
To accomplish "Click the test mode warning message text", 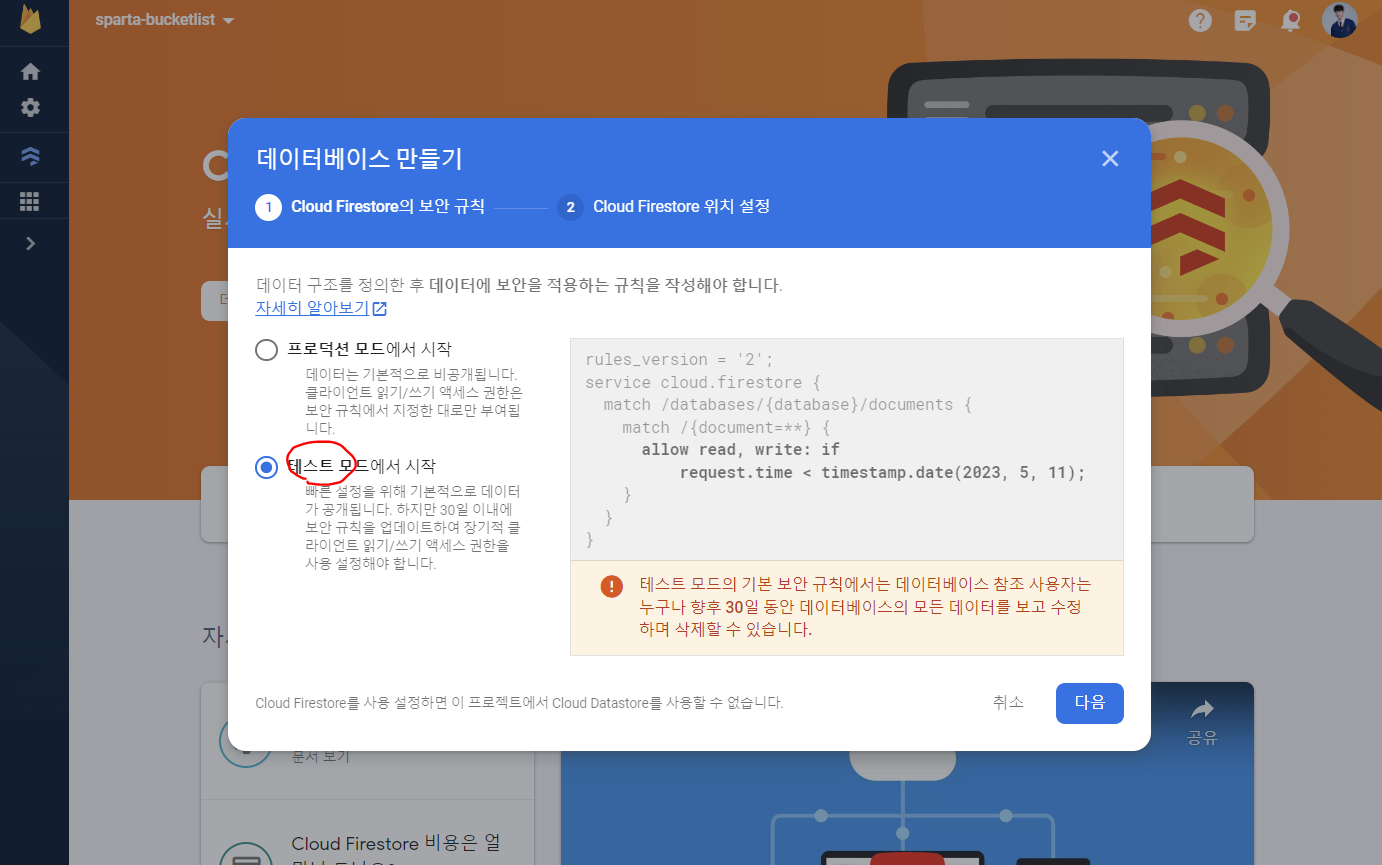I will coord(866,607).
